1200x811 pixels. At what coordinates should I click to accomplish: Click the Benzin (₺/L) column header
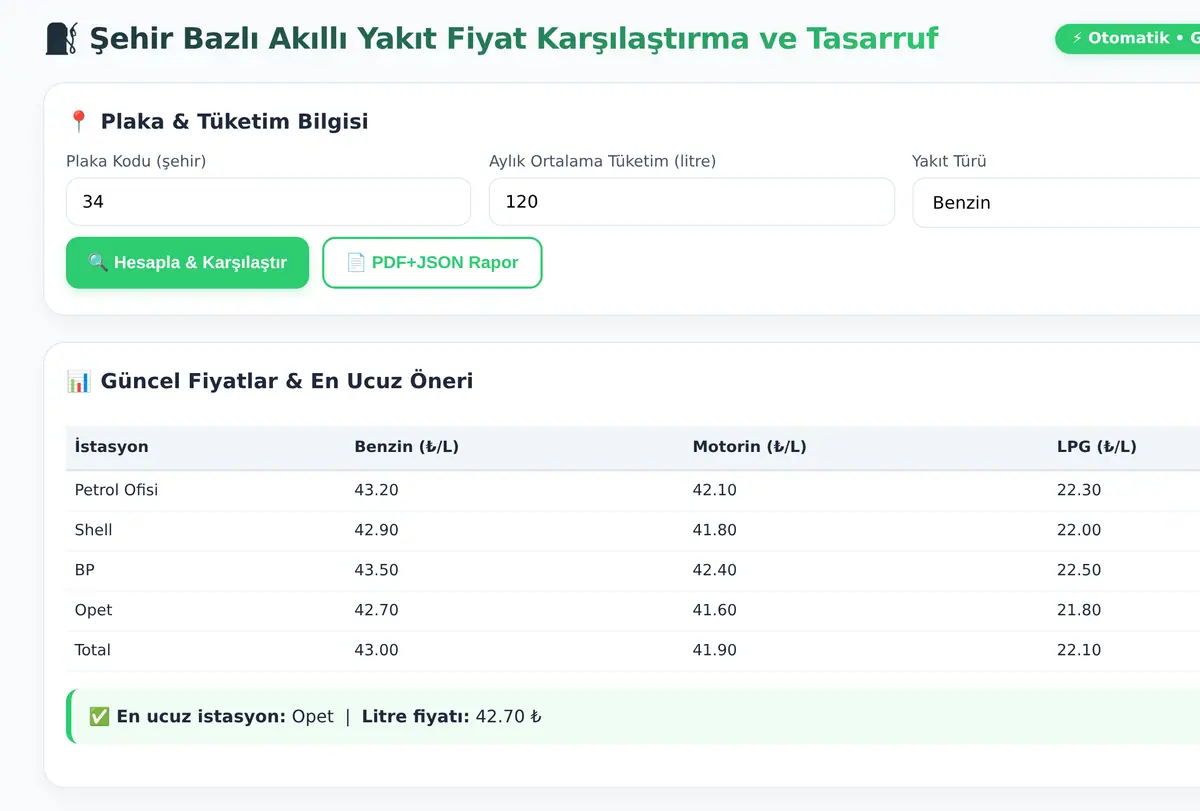406,447
